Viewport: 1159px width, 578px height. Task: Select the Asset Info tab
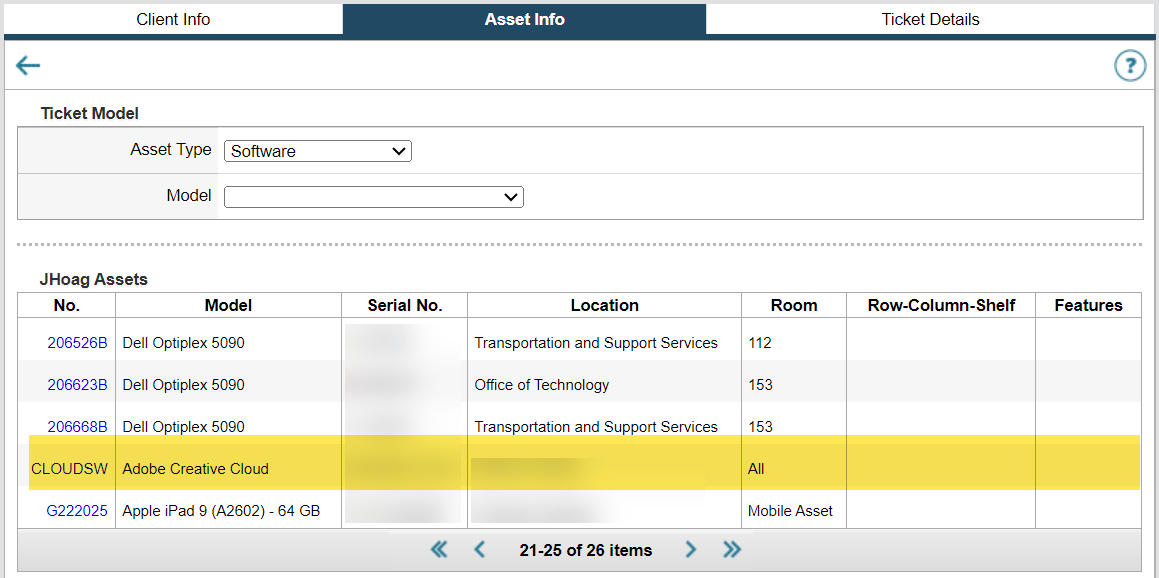coord(524,19)
